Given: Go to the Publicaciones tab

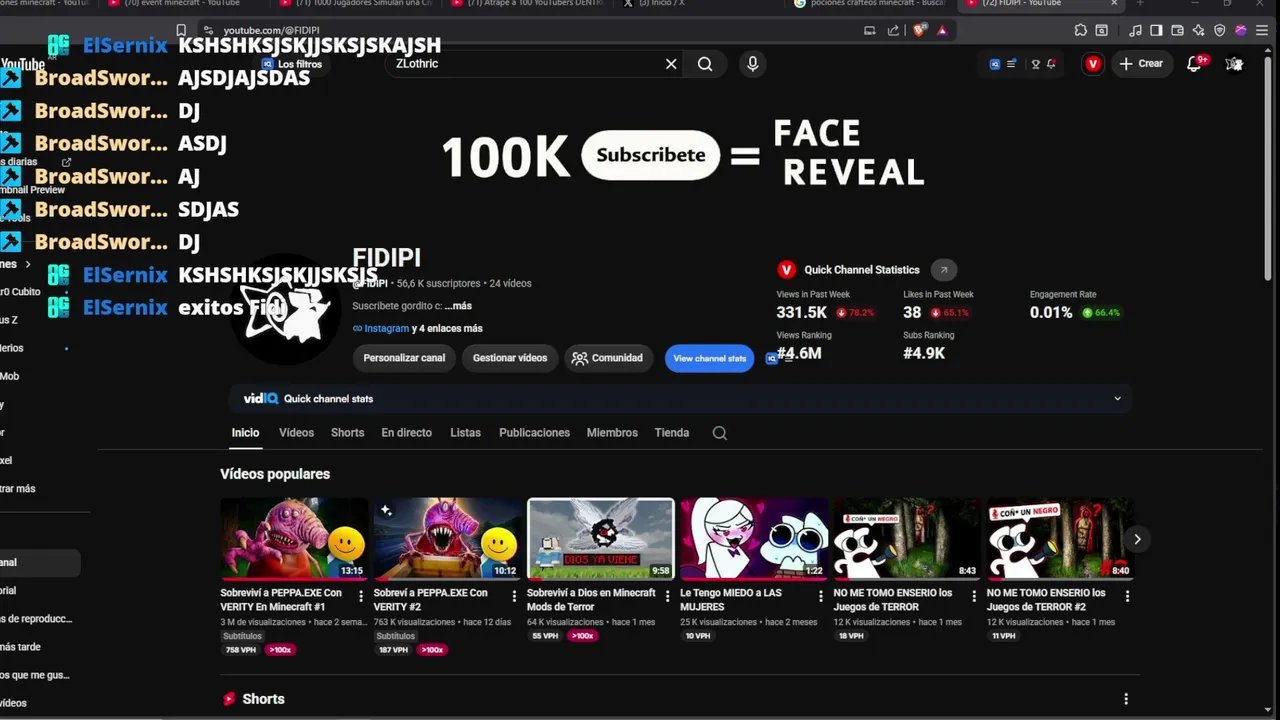Looking at the screenshot, I should point(534,433).
